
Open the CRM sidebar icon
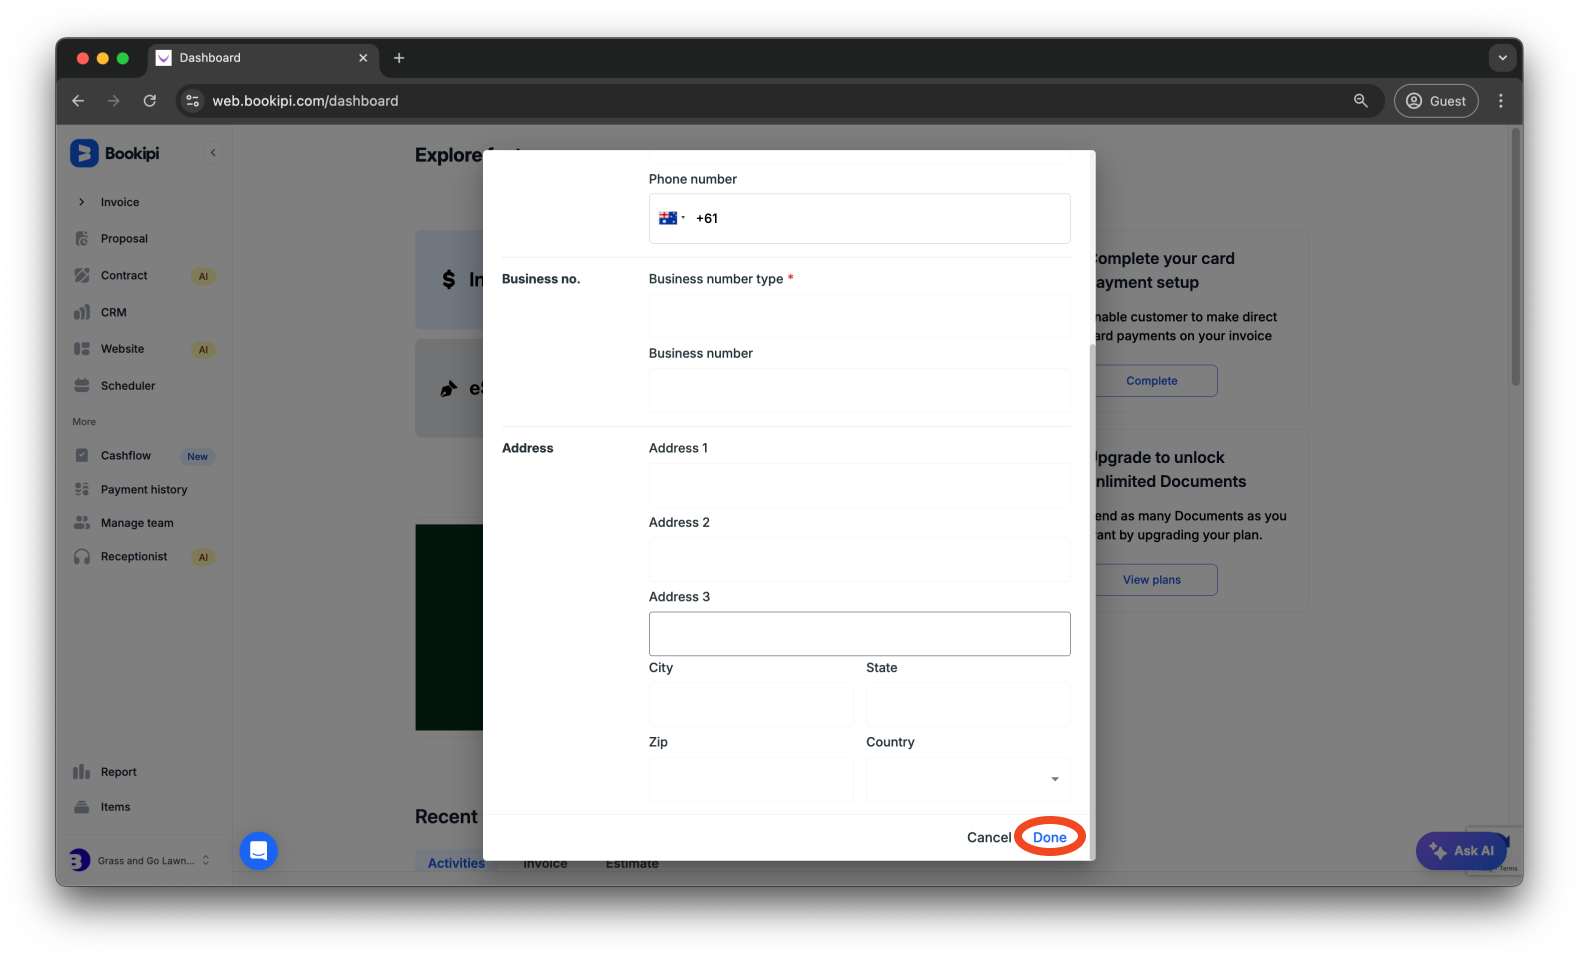click(82, 312)
